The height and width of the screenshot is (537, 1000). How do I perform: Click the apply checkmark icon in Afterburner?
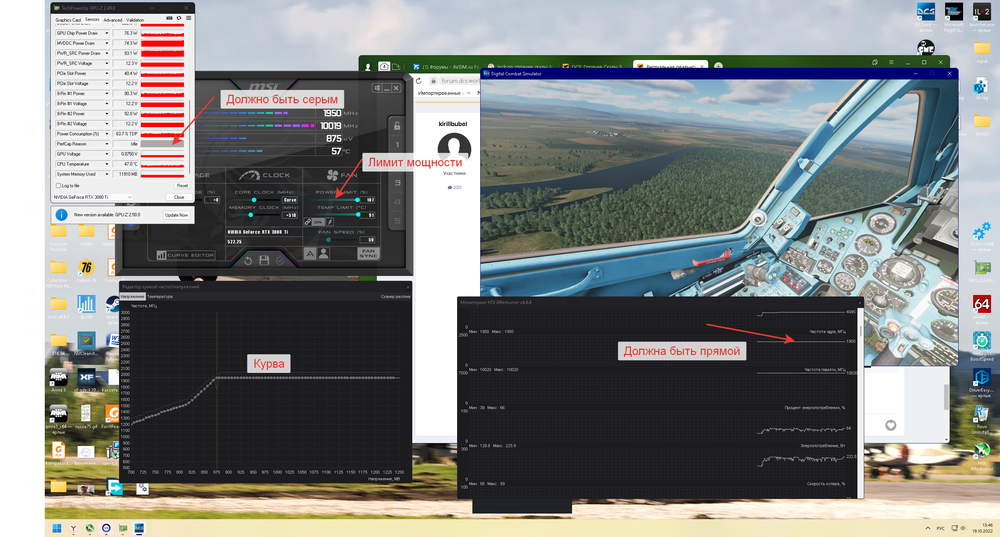280,260
